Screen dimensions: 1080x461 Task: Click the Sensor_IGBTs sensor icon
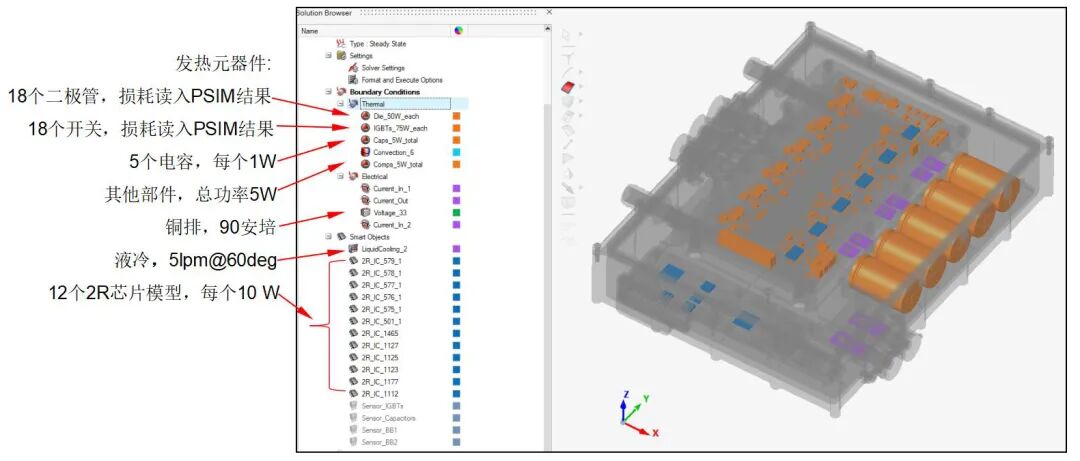click(x=353, y=406)
